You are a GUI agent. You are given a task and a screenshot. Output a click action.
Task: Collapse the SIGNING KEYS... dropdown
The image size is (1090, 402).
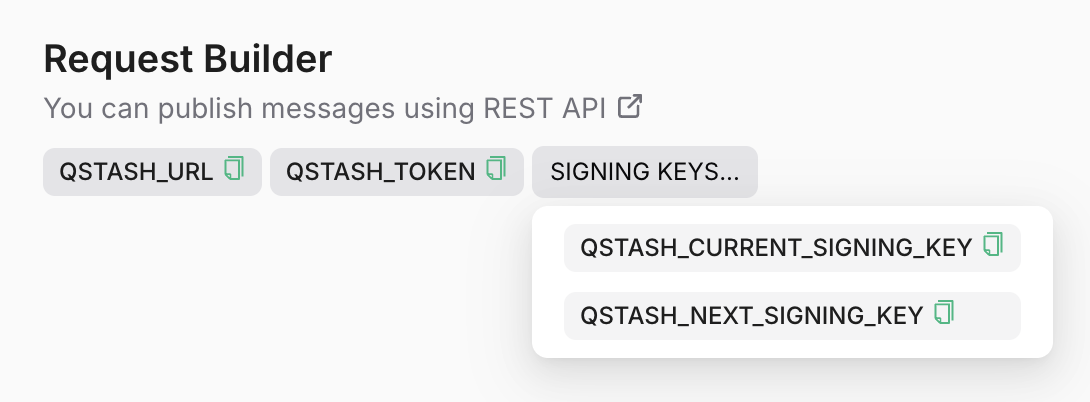(x=644, y=172)
